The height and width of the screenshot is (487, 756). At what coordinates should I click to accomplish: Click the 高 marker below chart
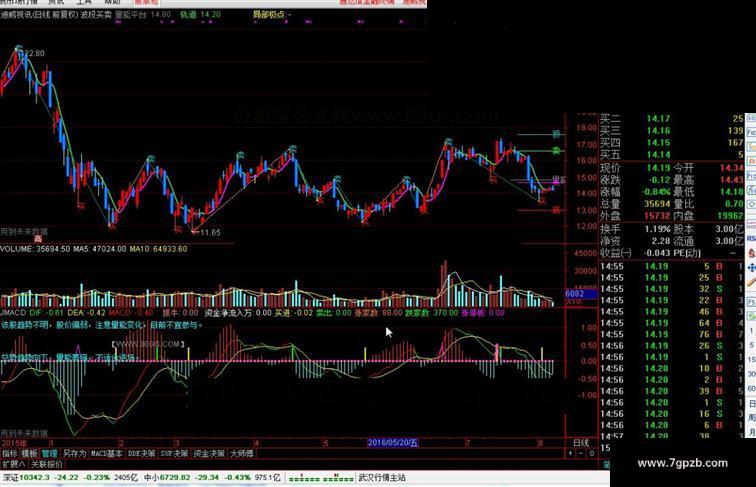tap(38, 239)
